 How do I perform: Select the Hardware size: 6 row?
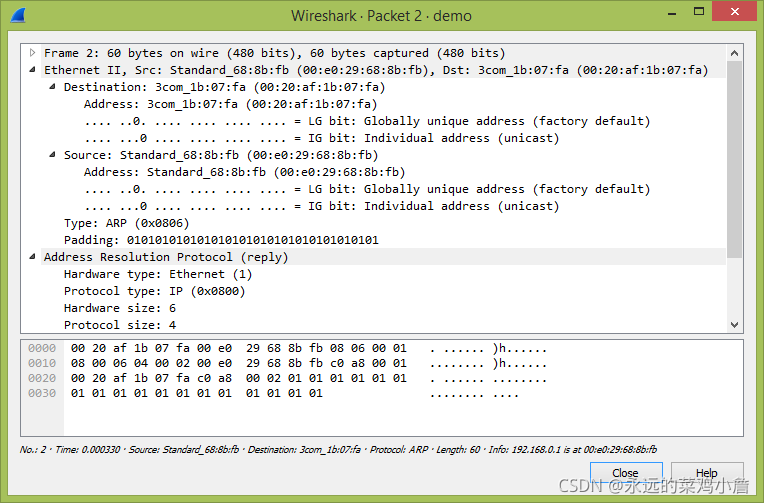(x=120, y=308)
